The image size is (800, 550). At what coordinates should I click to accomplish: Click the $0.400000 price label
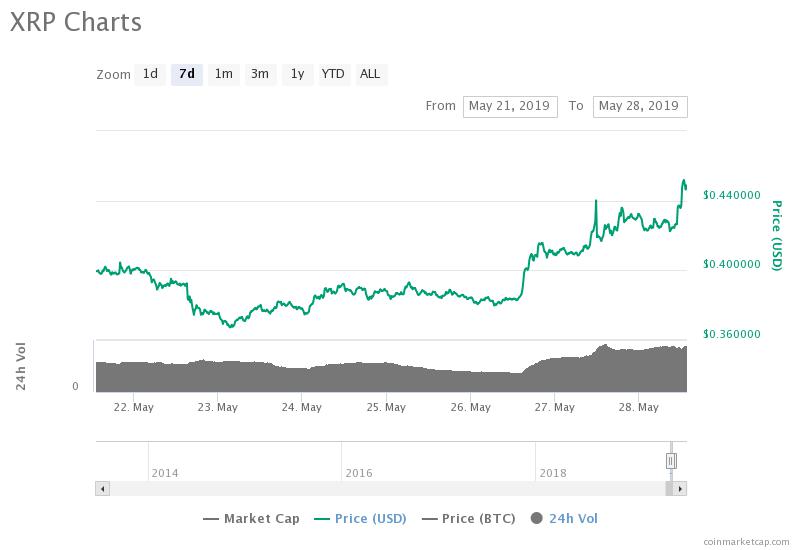coord(732,264)
